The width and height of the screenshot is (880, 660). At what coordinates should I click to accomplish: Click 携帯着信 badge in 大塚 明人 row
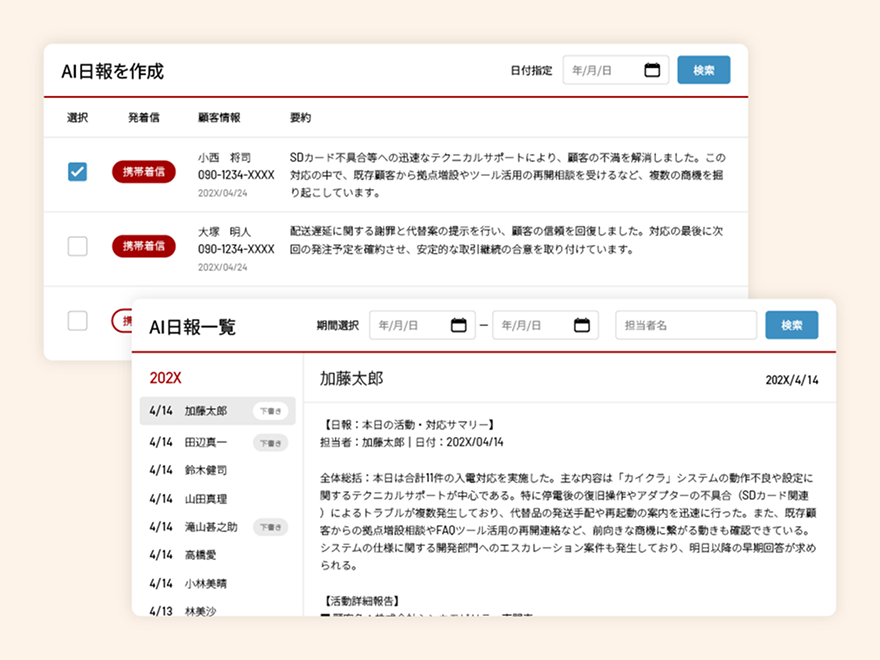point(144,246)
